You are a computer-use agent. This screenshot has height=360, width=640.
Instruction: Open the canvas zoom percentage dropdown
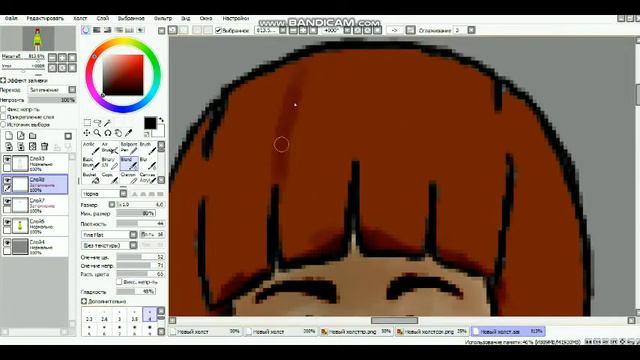coord(283,30)
